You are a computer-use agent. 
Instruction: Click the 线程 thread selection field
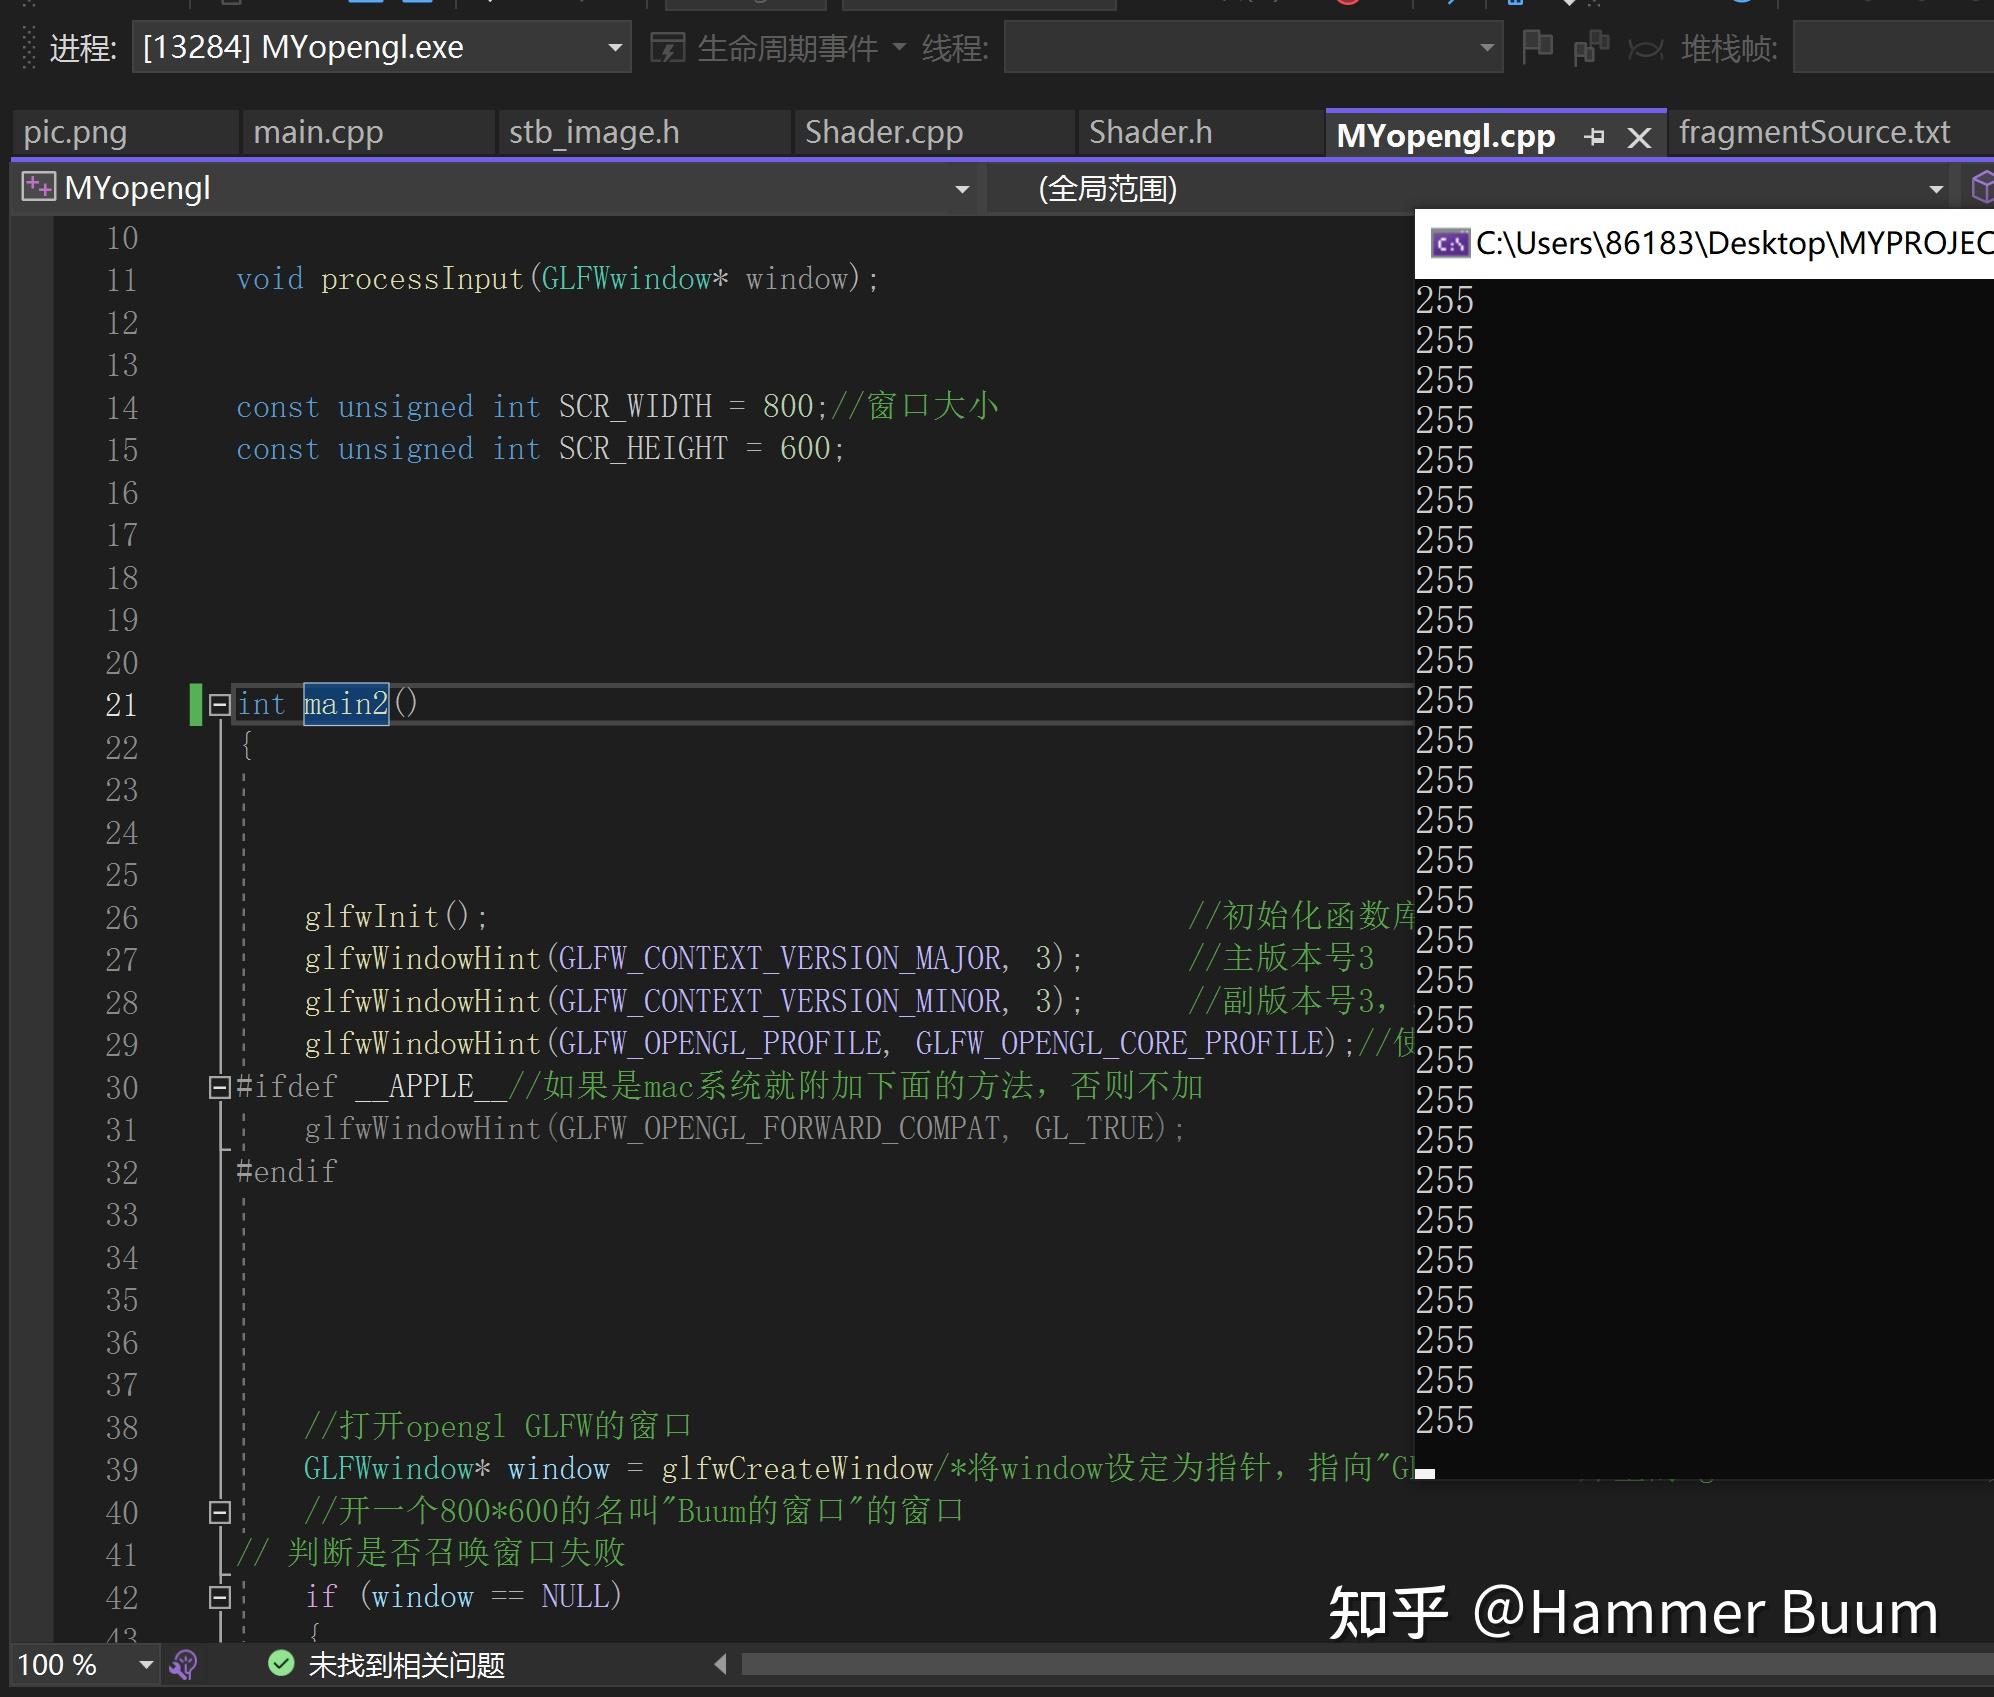pos(1250,47)
